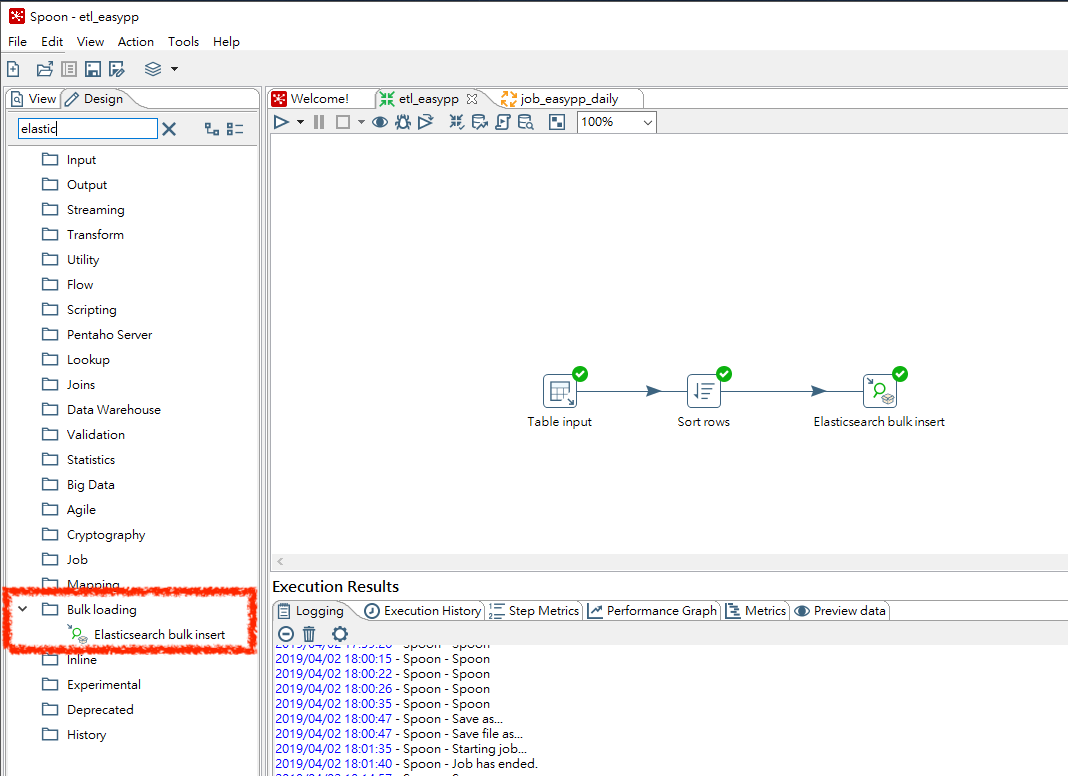
Task: Click the Debug transformation bug icon
Action: point(403,122)
